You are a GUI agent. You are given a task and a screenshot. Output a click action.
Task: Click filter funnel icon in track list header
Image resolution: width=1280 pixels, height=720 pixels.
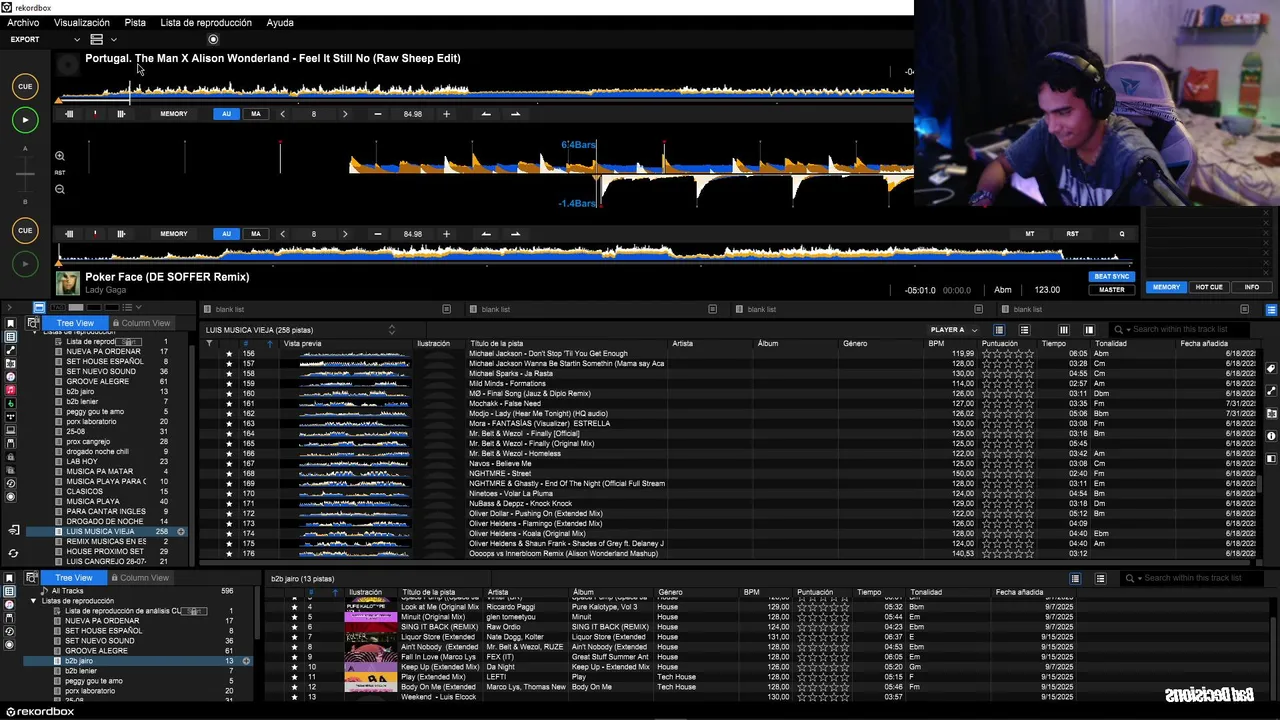click(x=209, y=344)
